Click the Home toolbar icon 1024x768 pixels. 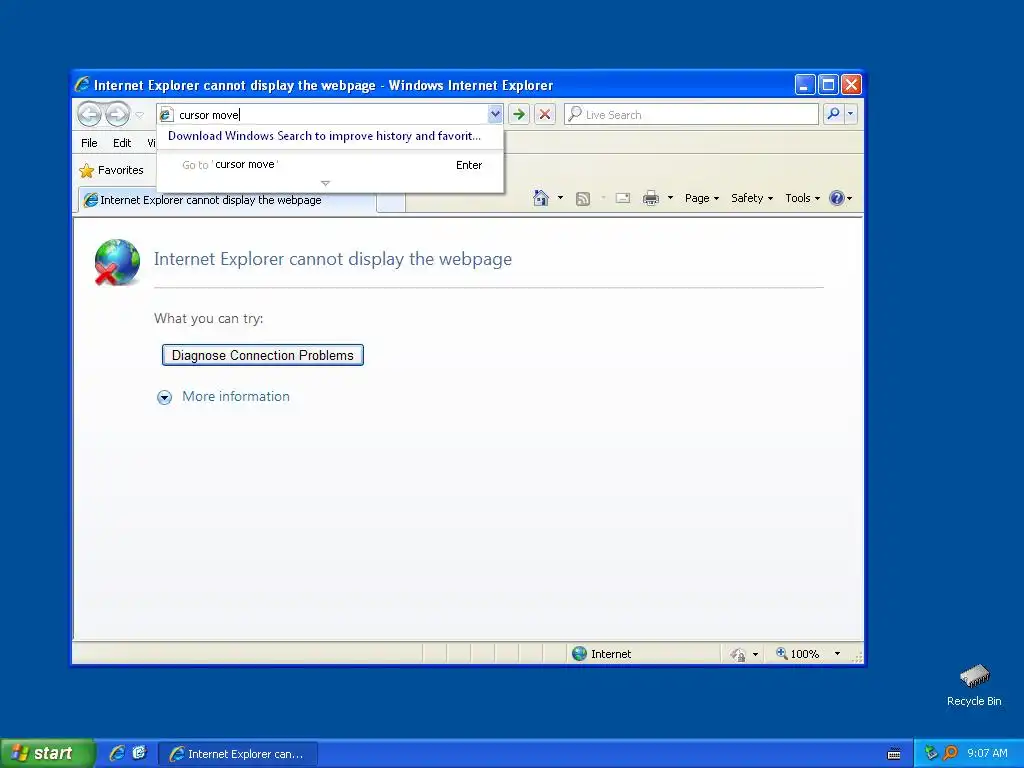point(541,198)
